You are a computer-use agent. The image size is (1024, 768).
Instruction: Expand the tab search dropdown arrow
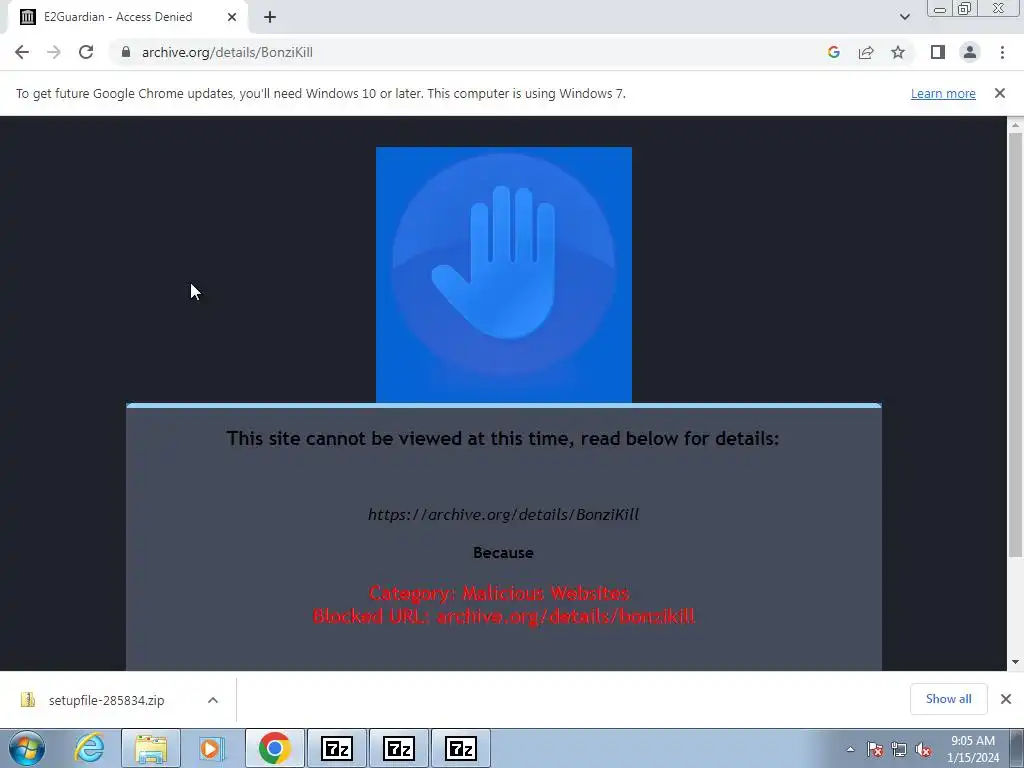pyautogui.click(x=904, y=17)
